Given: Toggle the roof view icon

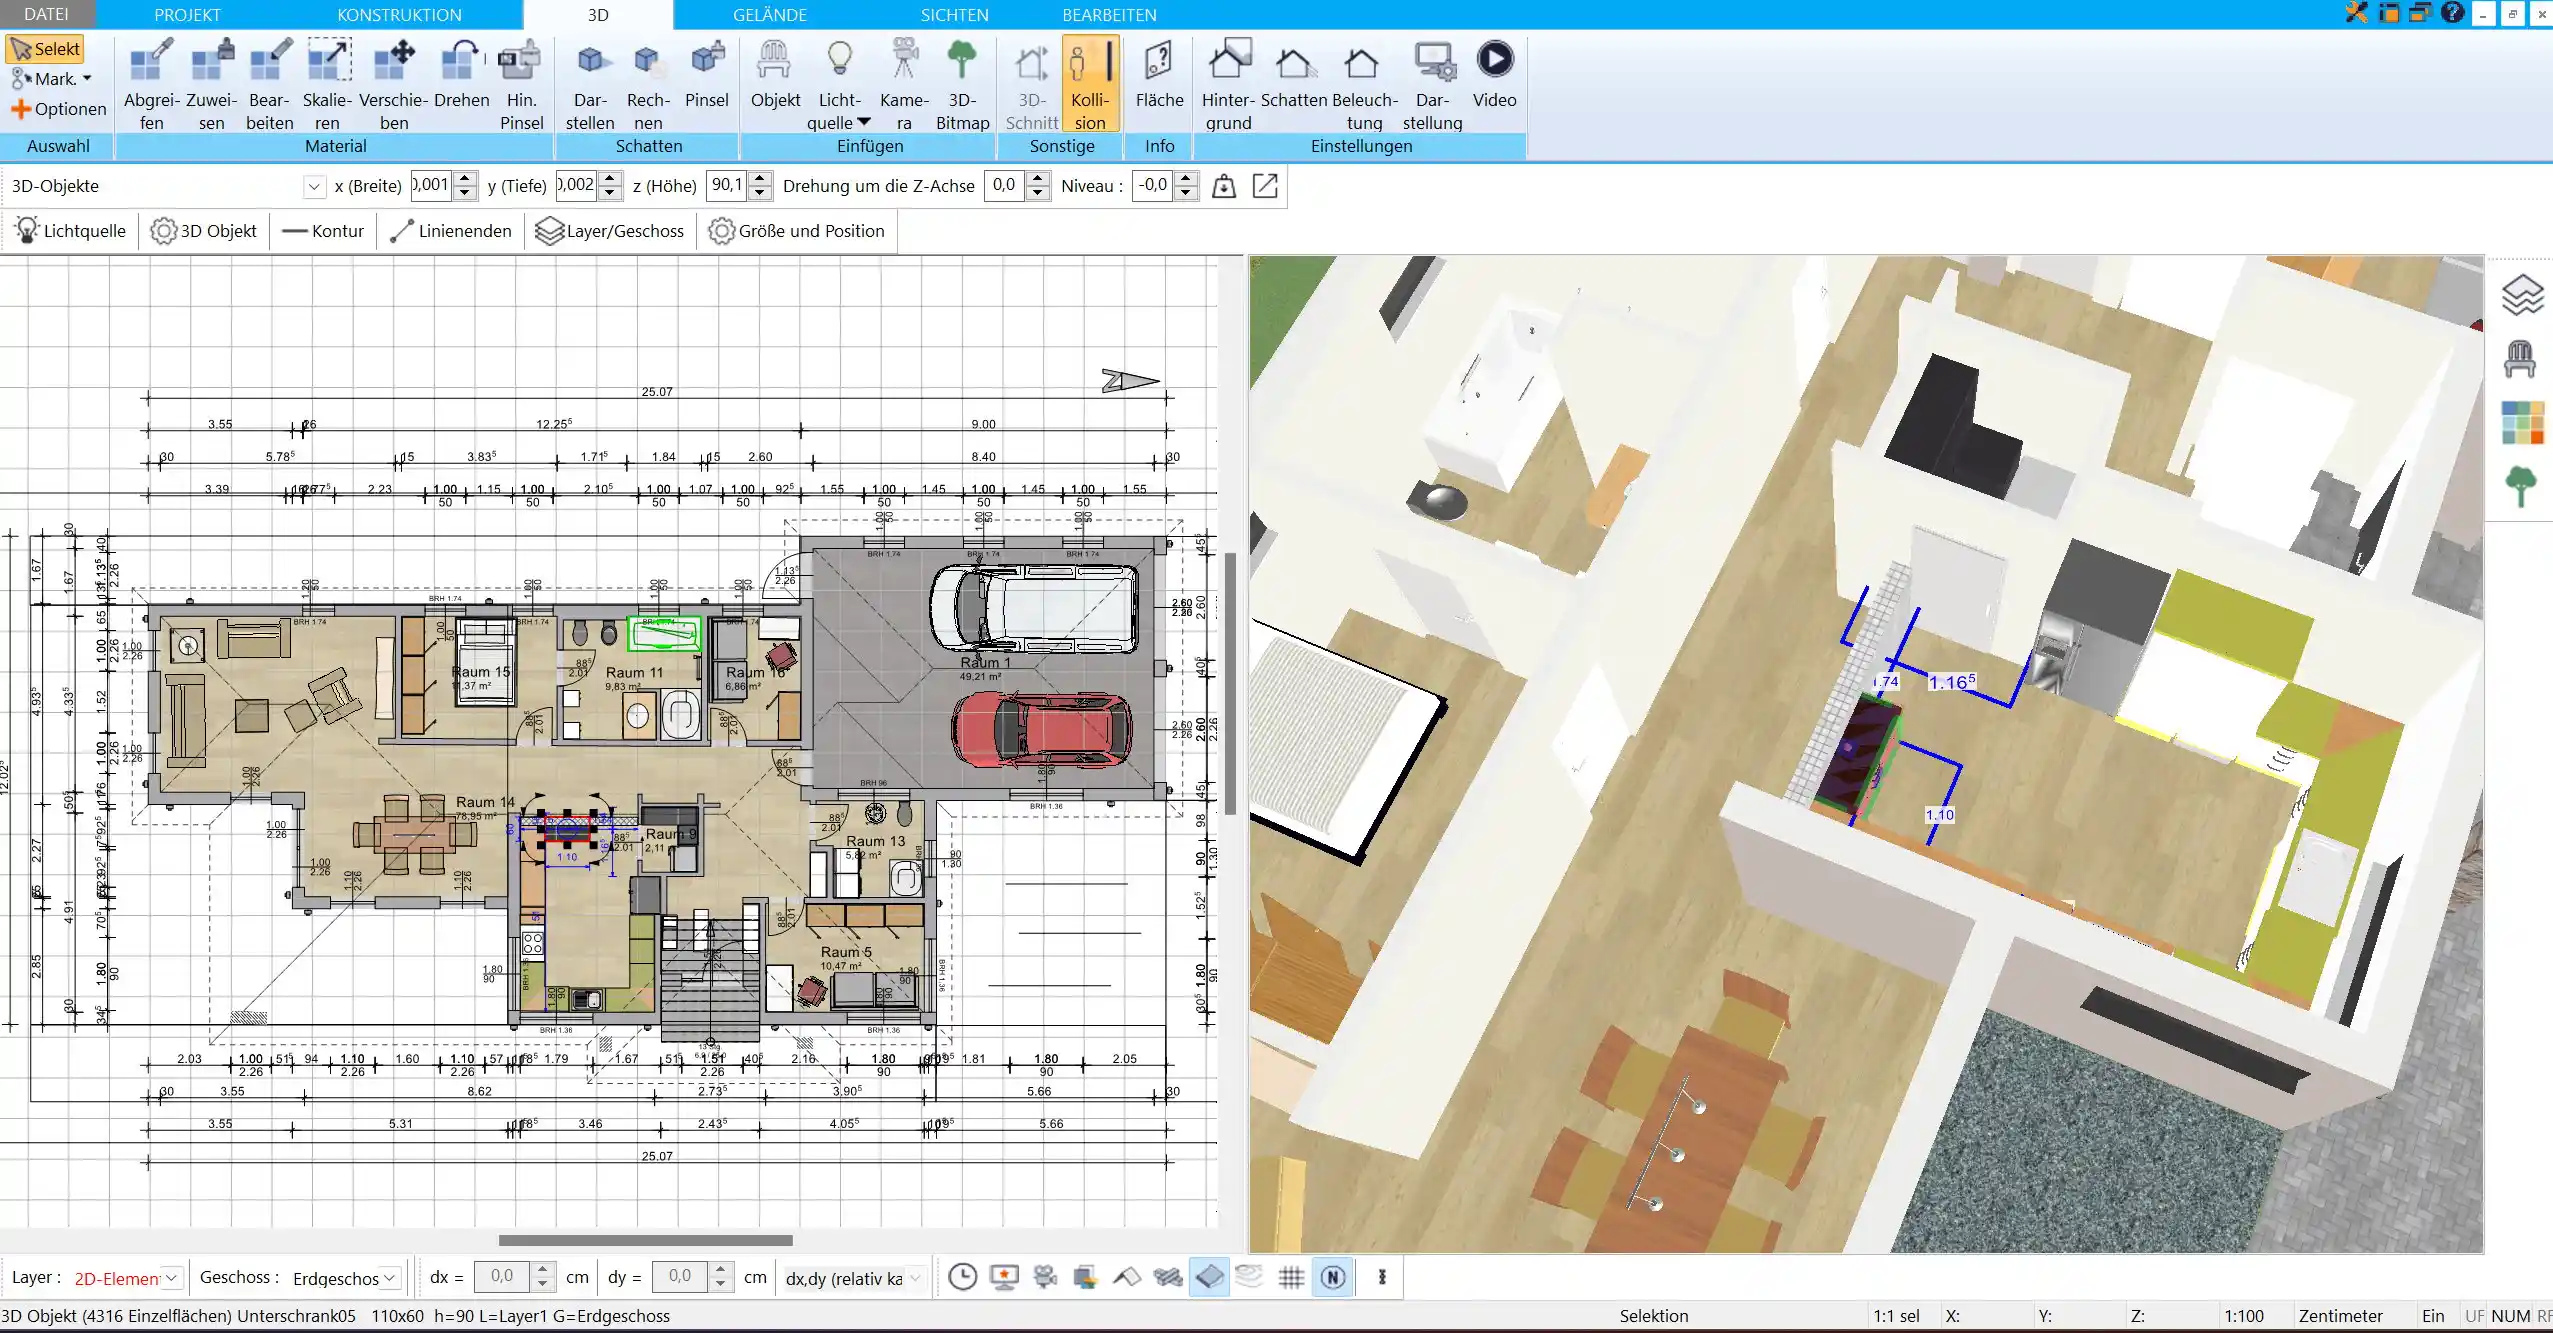Looking at the screenshot, I should (1127, 1277).
